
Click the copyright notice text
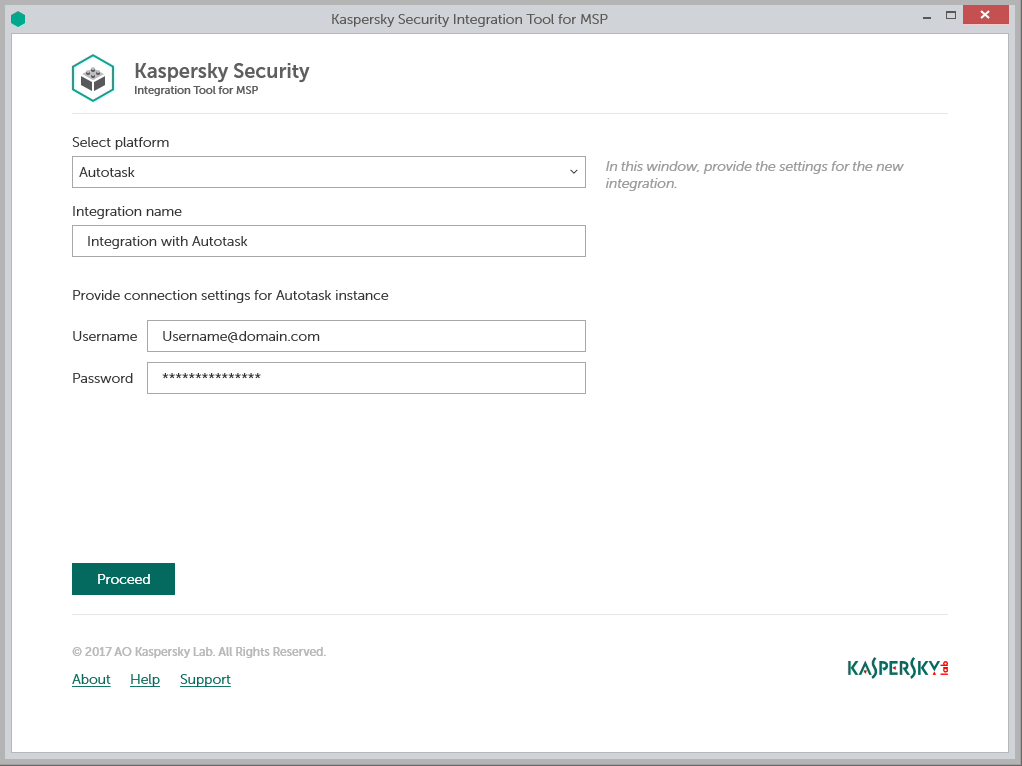(199, 651)
